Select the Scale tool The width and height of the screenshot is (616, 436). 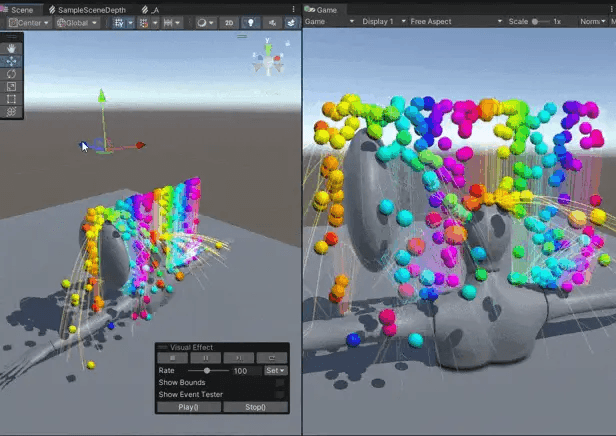coord(12,86)
